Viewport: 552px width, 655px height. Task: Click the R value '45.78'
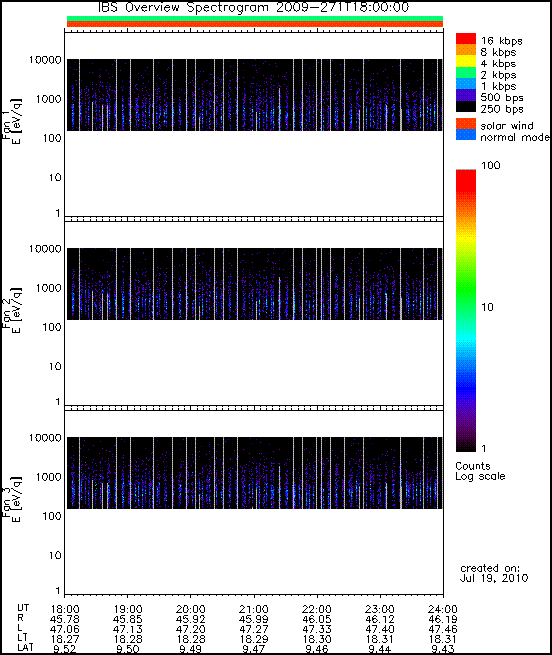click(65, 619)
